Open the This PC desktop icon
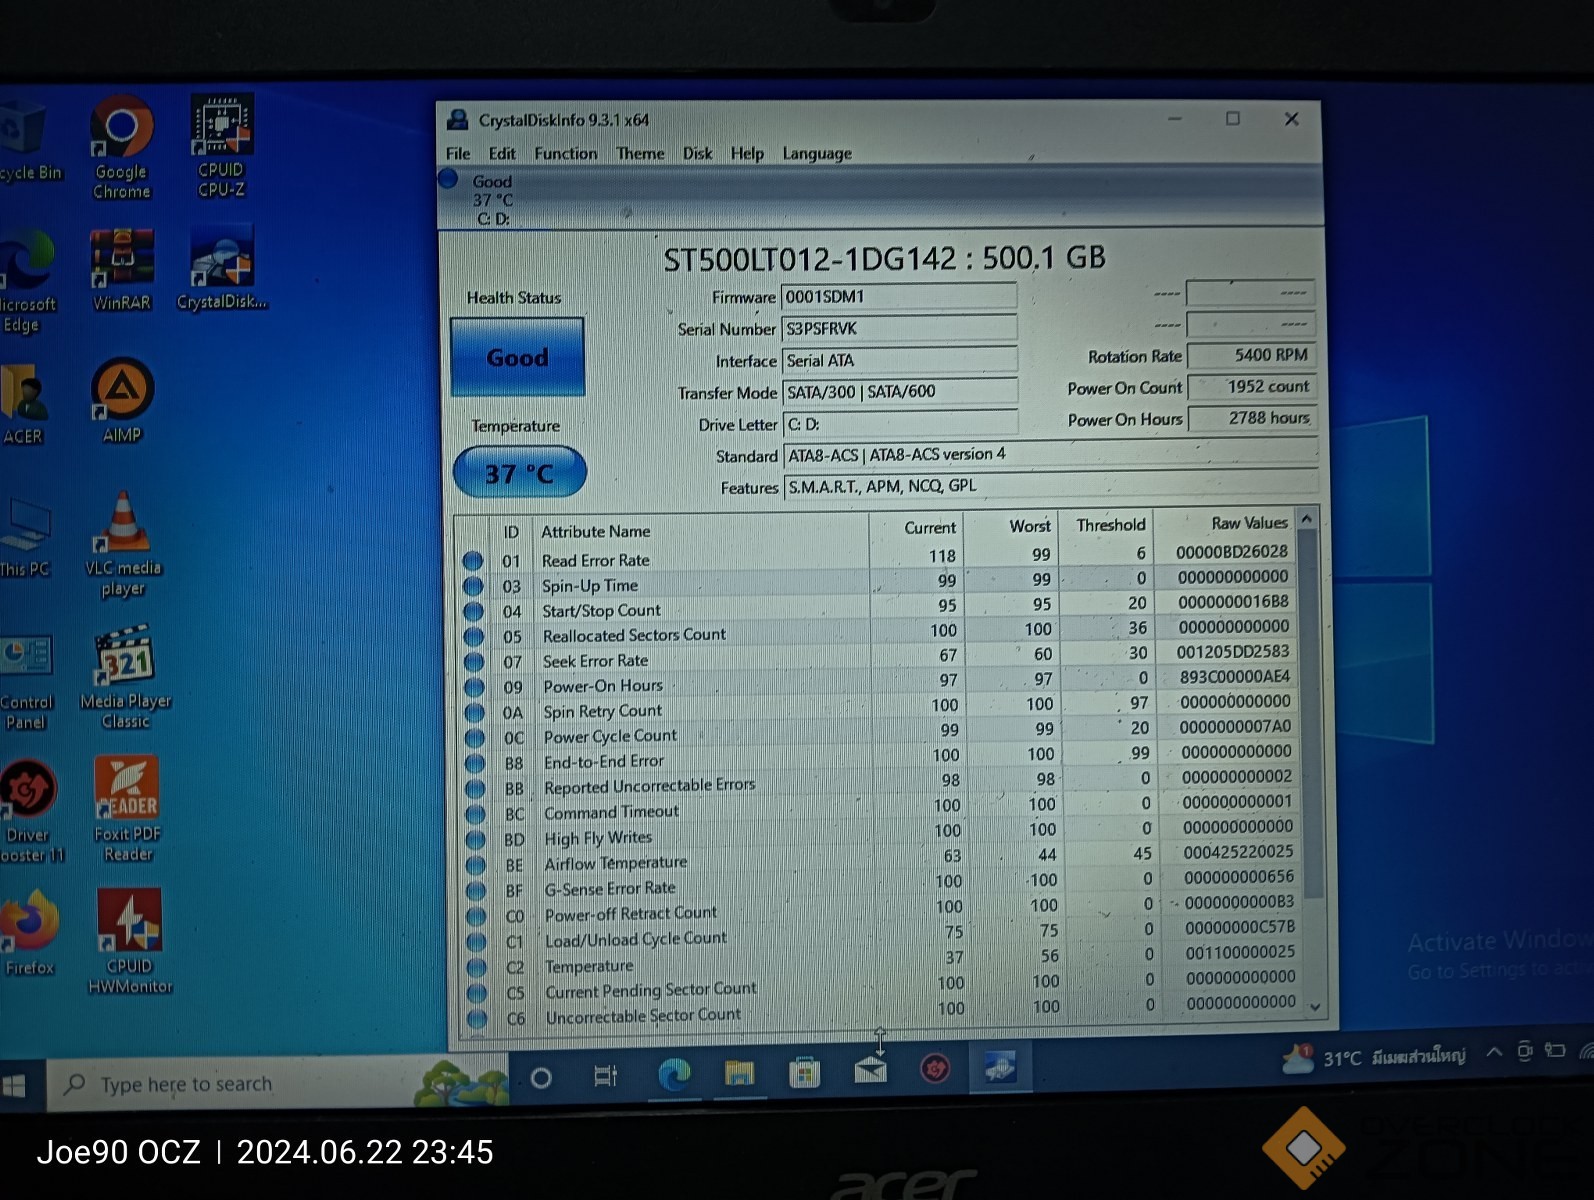The width and height of the screenshot is (1594, 1200). tap(25, 539)
